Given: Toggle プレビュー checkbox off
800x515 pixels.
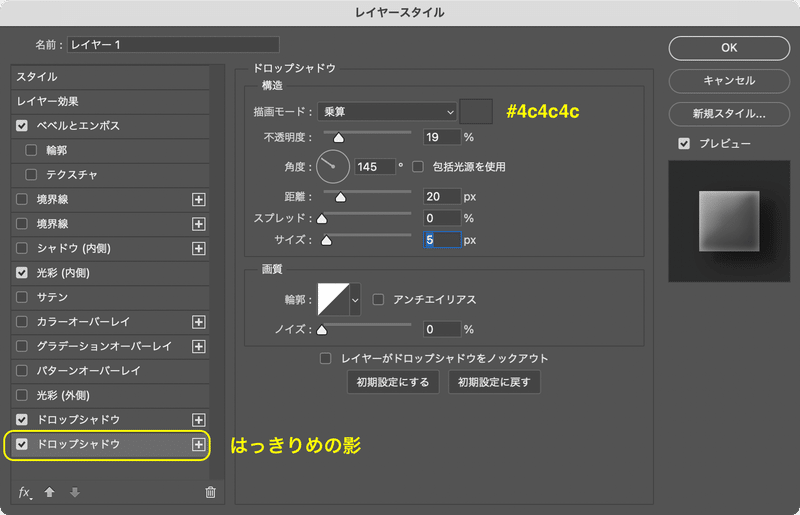Looking at the screenshot, I should pyautogui.click(x=684, y=144).
